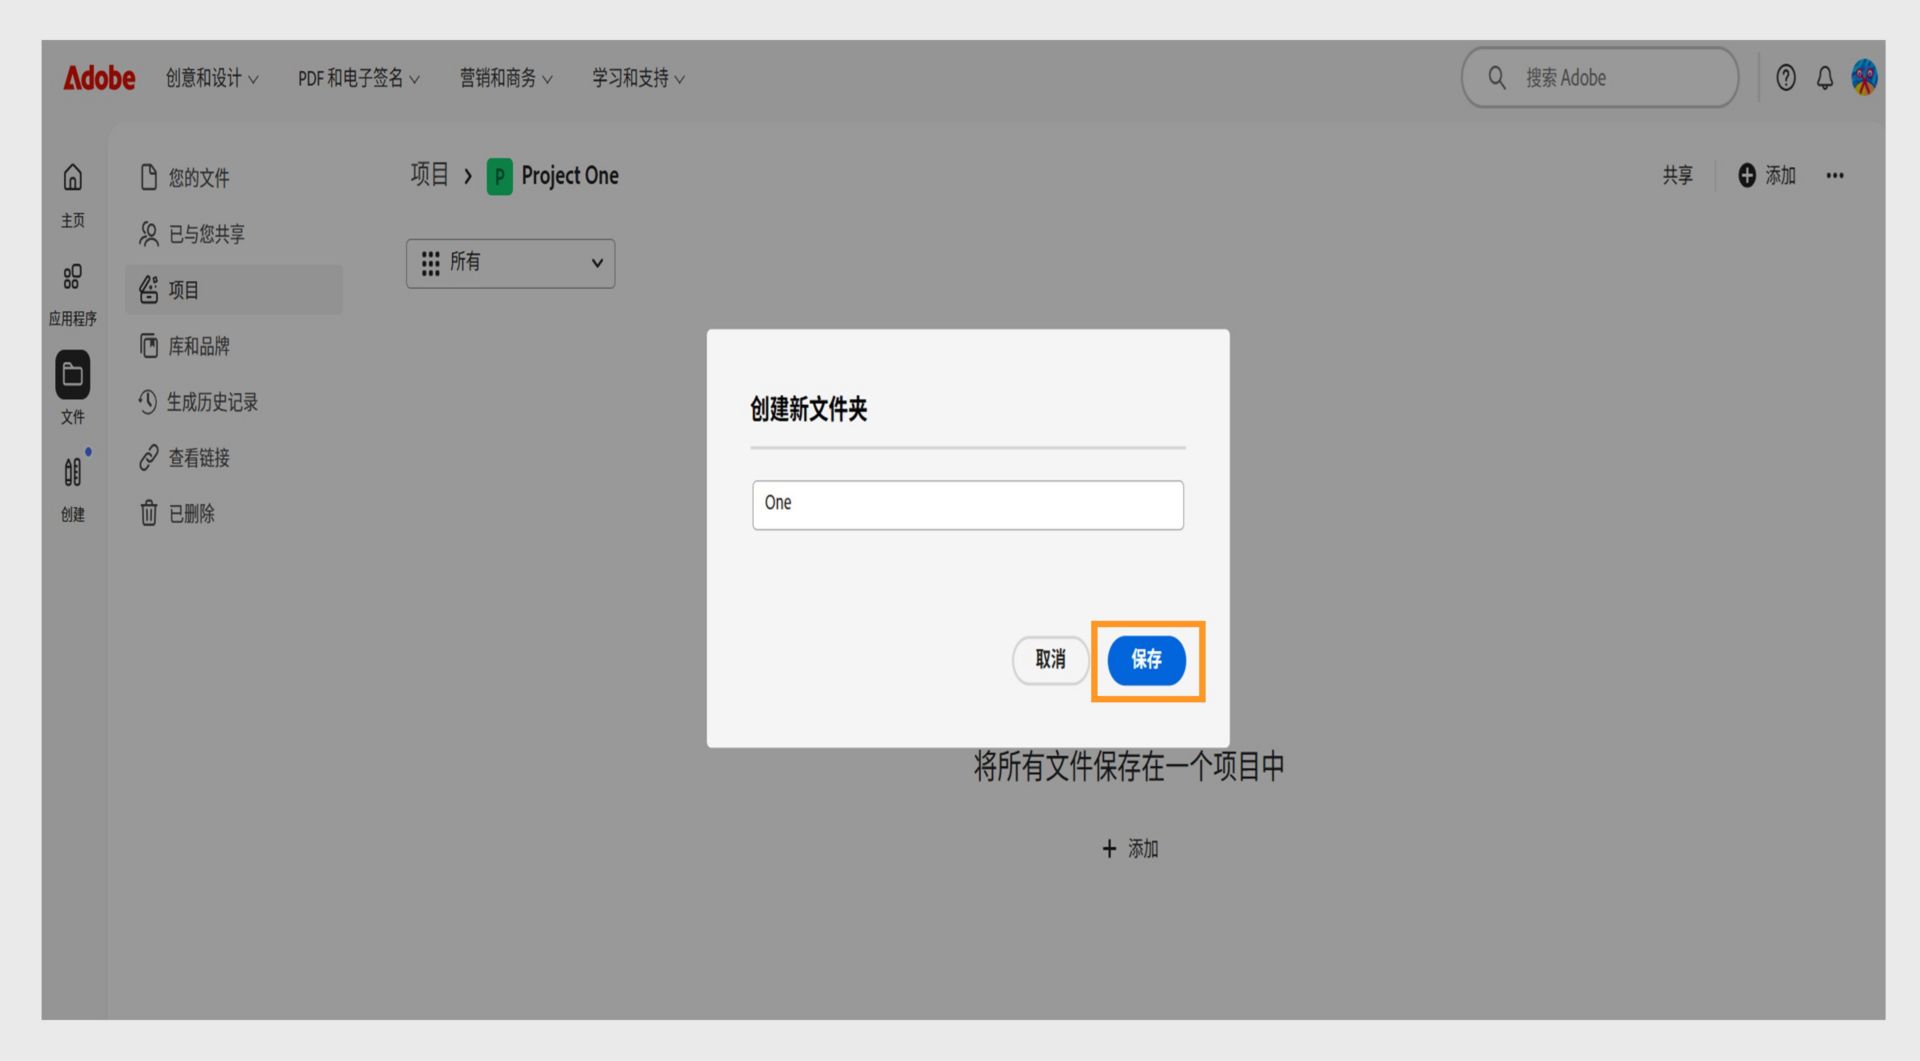This screenshot has width=1920, height=1061.
Task: Click 取消 to cancel the dialog
Action: click(1050, 660)
